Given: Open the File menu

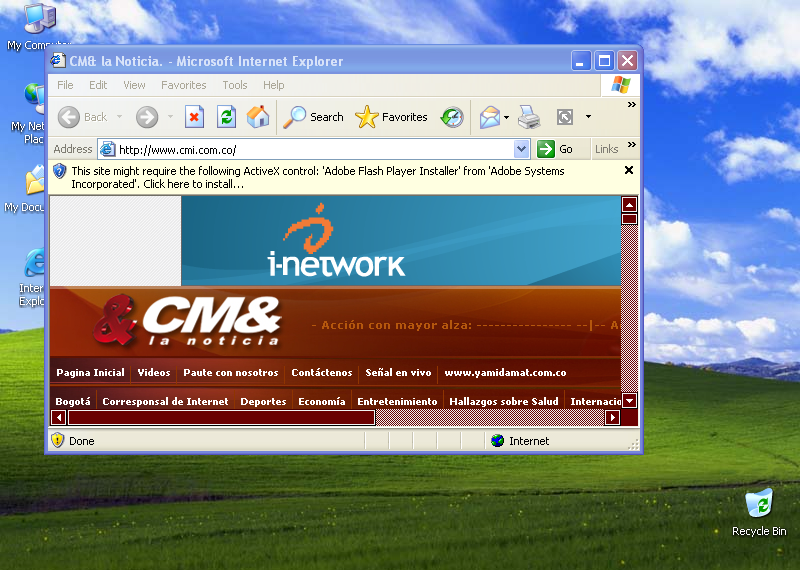Looking at the screenshot, I should 65,85.
